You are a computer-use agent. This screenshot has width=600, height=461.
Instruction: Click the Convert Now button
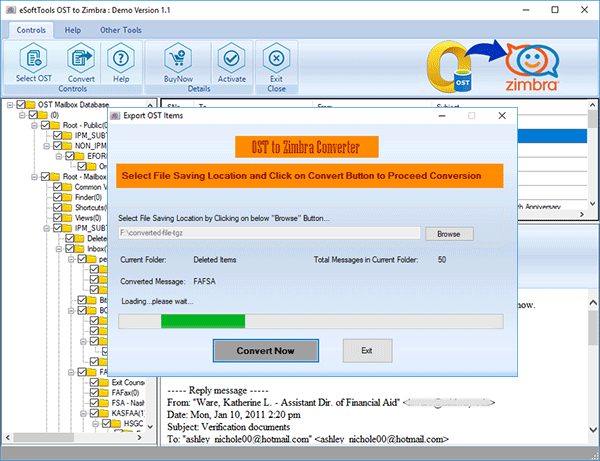(266, 350)
